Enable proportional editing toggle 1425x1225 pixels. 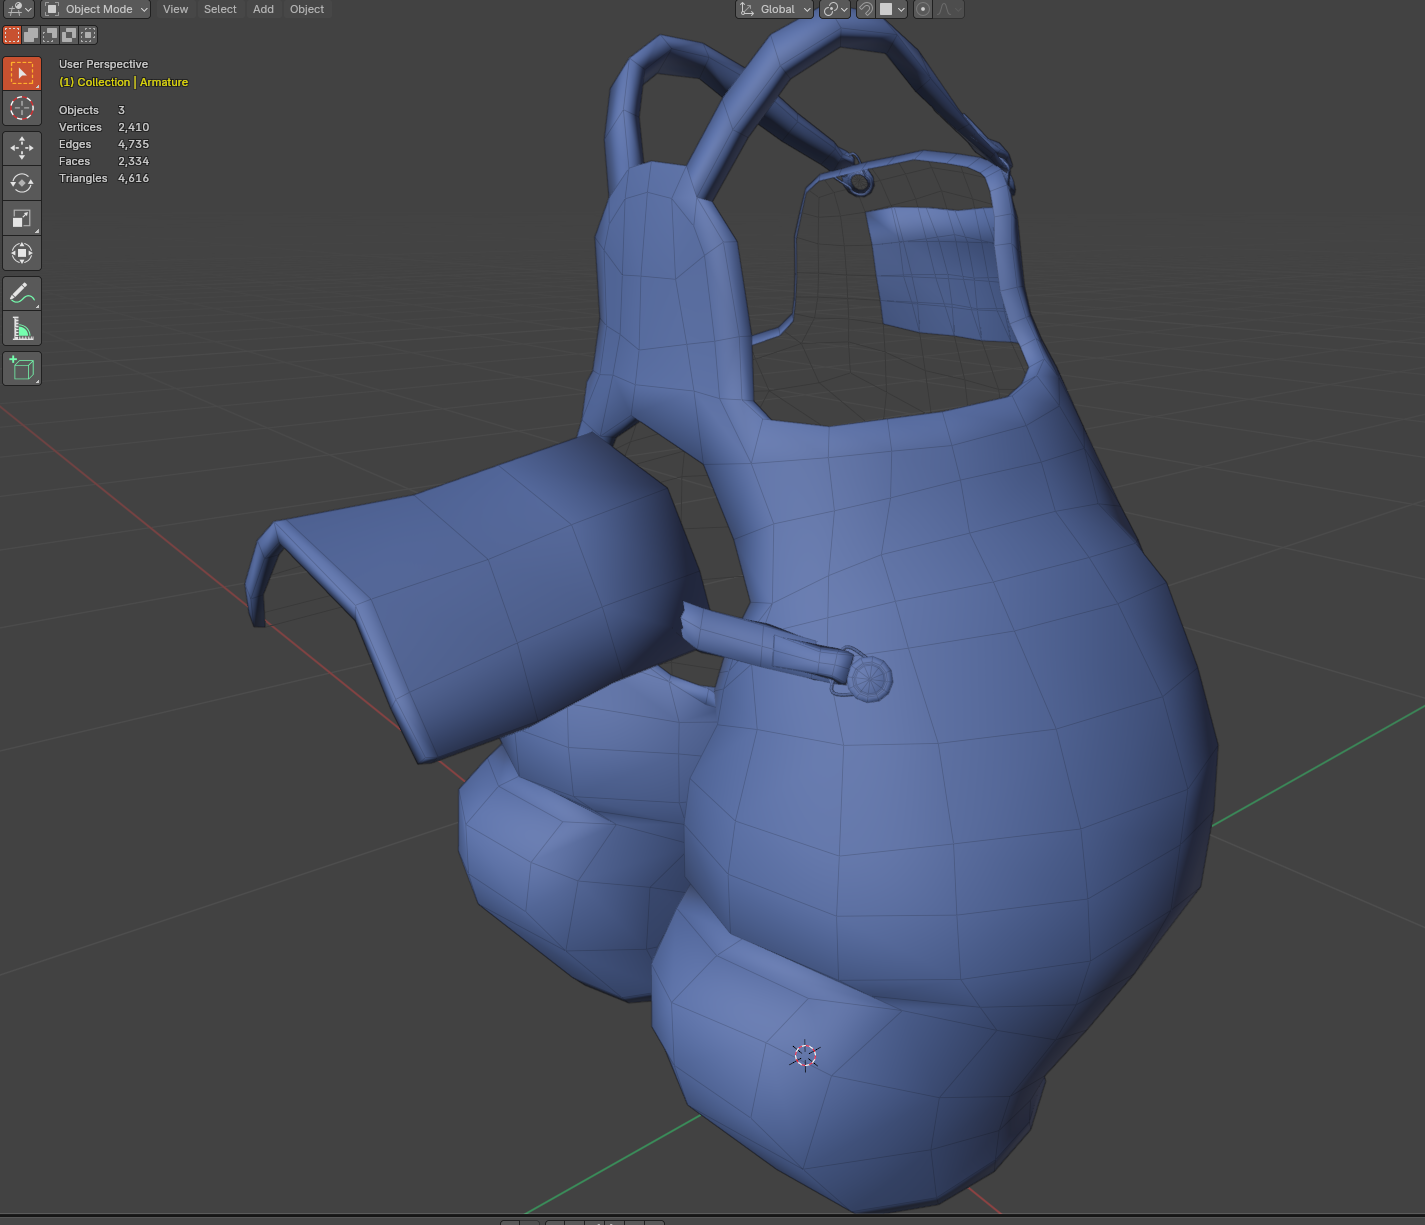(923, 9)
